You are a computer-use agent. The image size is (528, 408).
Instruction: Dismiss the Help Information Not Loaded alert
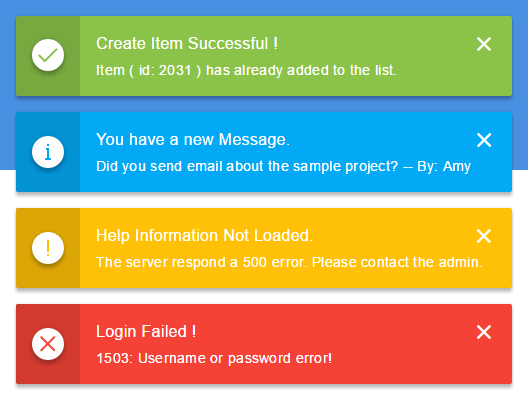(484, 236)
